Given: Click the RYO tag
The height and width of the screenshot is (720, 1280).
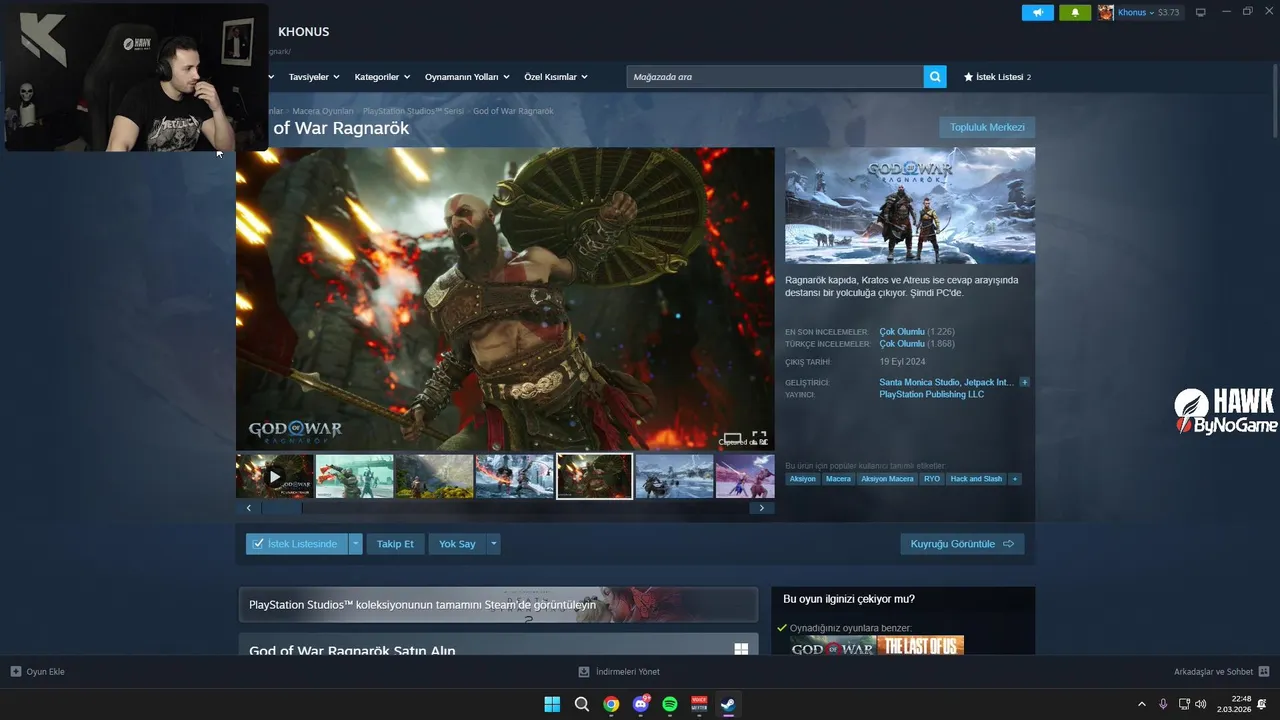Looking at the screenshot, I should pyautogui.click(x=932, y=479).
